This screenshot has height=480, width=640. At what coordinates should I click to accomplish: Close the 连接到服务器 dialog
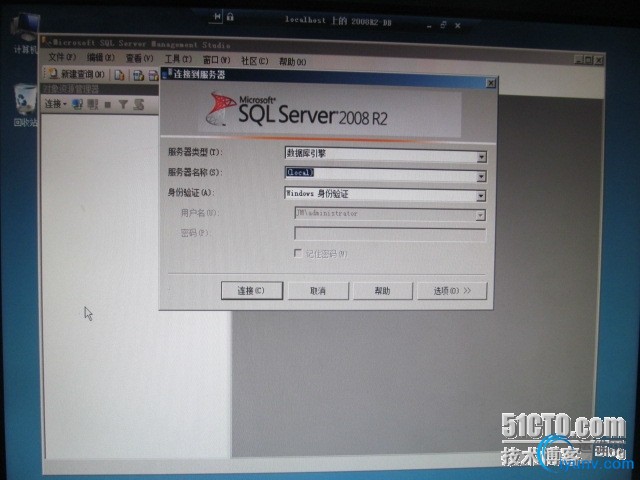[x=491, y=83]
